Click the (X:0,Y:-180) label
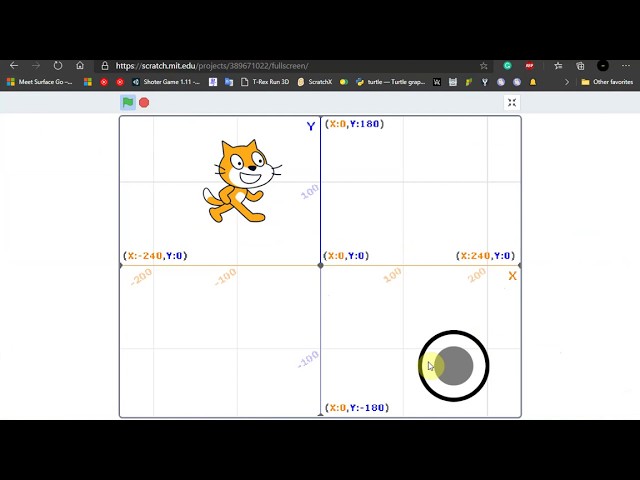This screenshot has height=480, width=640. pyautogui.click(x=357, y=408)
